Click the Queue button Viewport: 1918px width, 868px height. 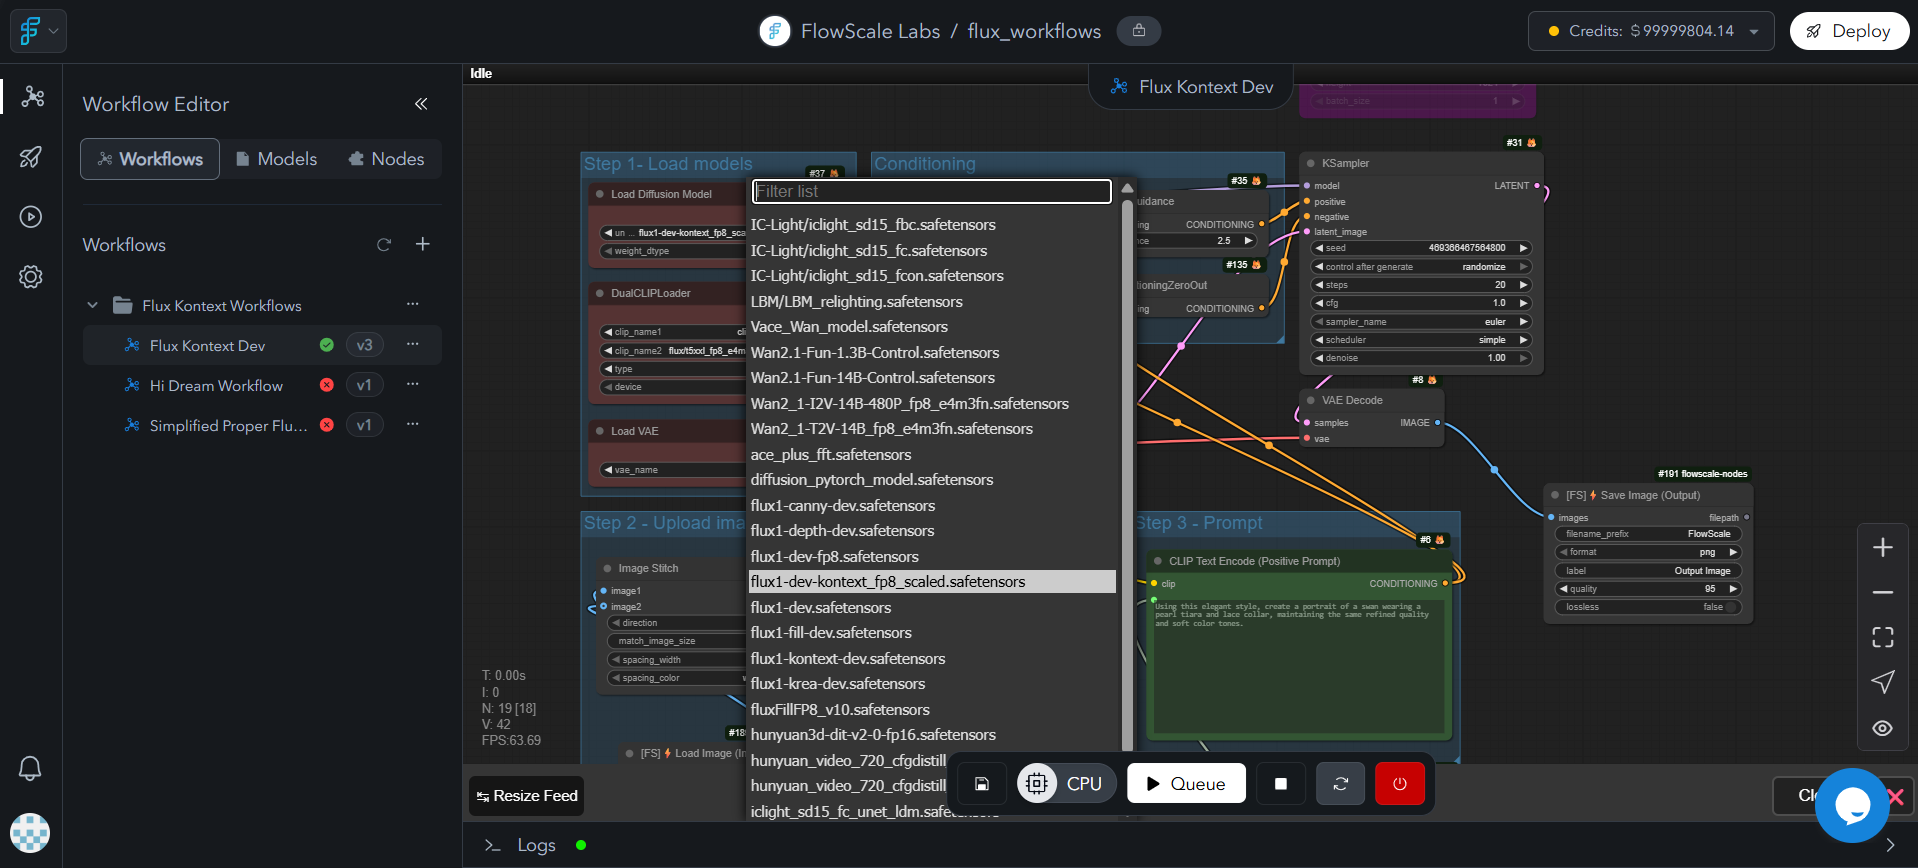click(x=1186, y=784)
